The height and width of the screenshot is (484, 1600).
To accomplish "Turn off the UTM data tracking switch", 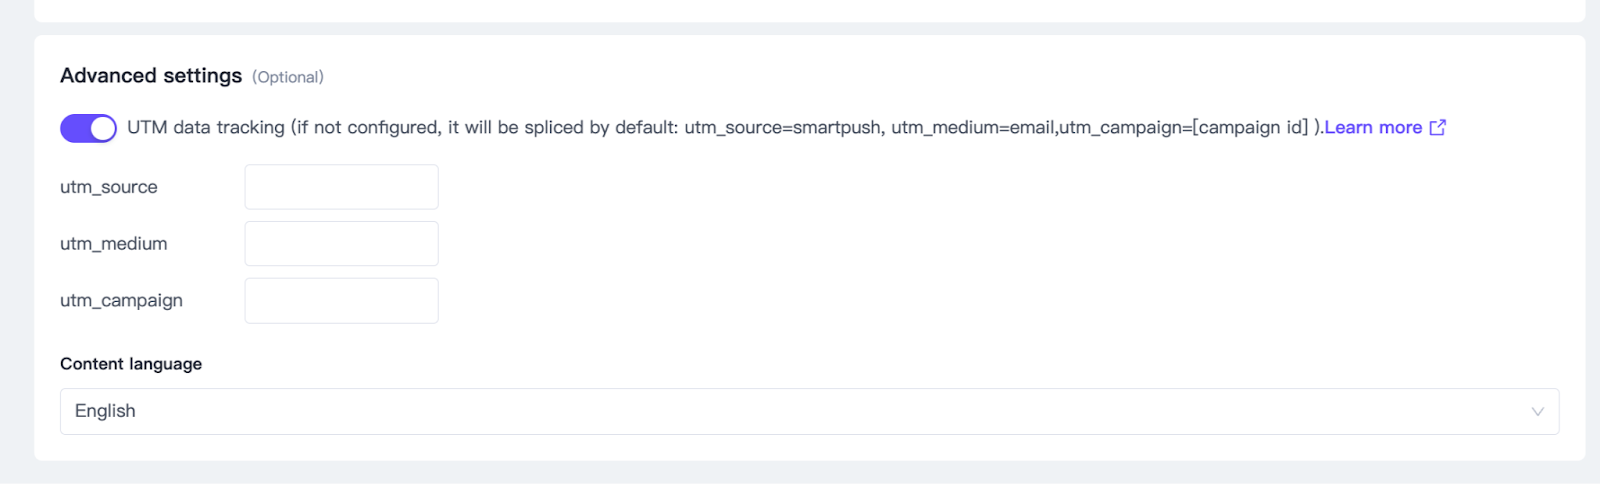I will tap(88, 128).
